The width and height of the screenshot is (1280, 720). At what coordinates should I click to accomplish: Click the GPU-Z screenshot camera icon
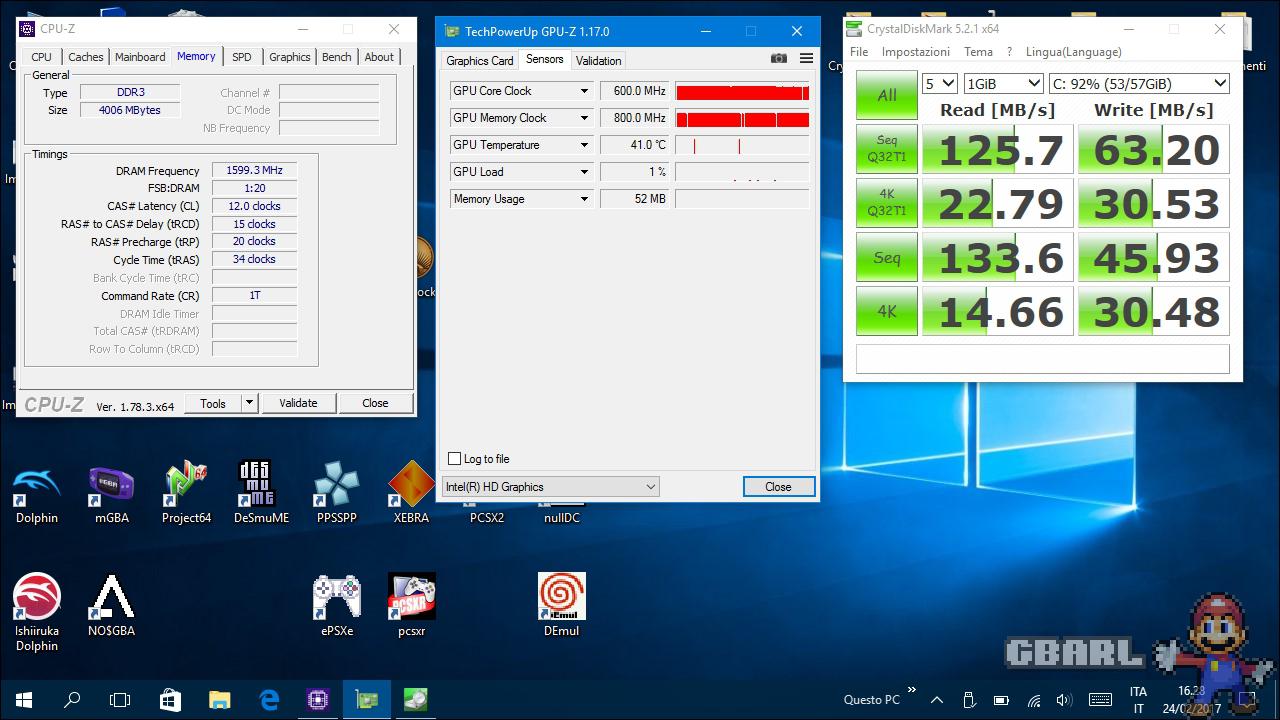(x=779, y=59)
